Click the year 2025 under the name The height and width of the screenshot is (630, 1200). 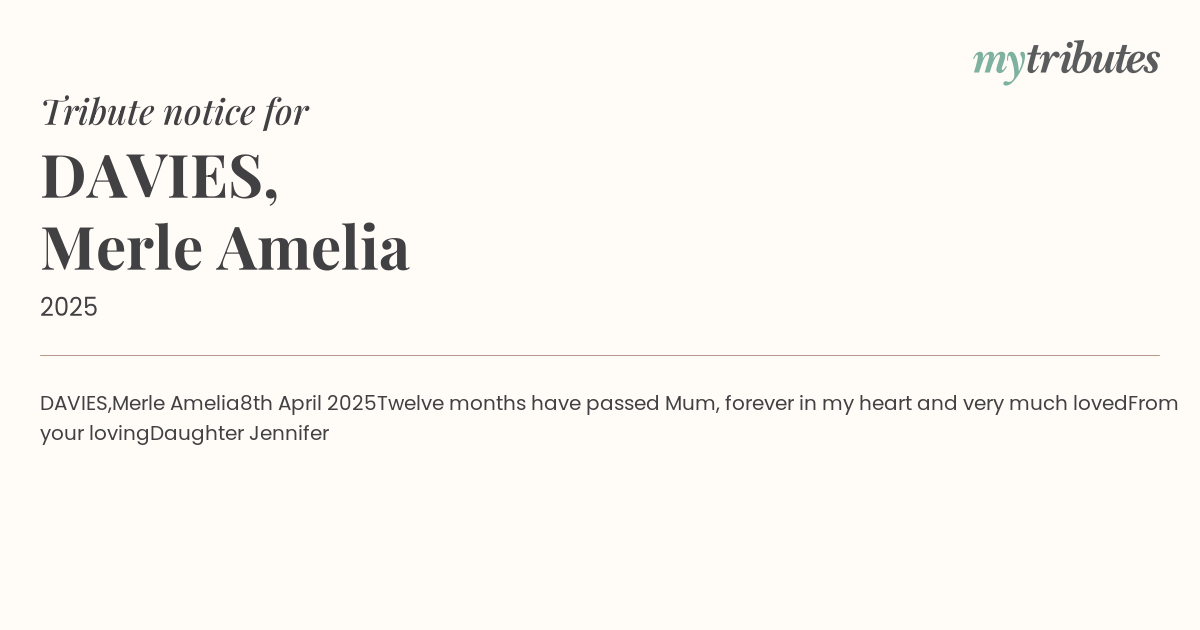69,307
